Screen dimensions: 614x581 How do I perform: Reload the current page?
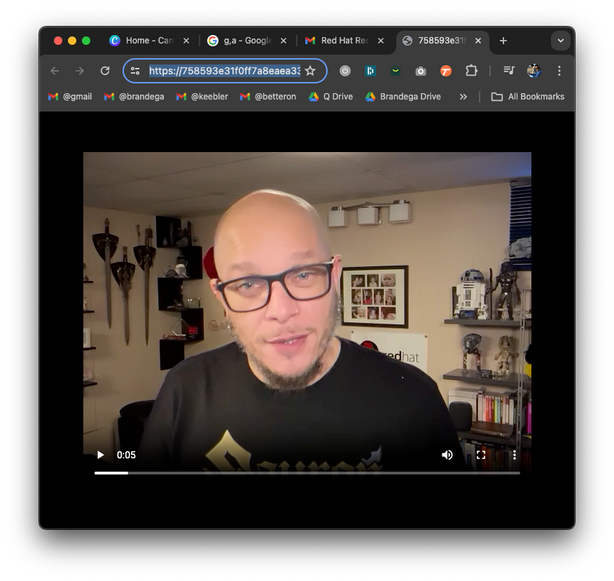click(105, 71)
